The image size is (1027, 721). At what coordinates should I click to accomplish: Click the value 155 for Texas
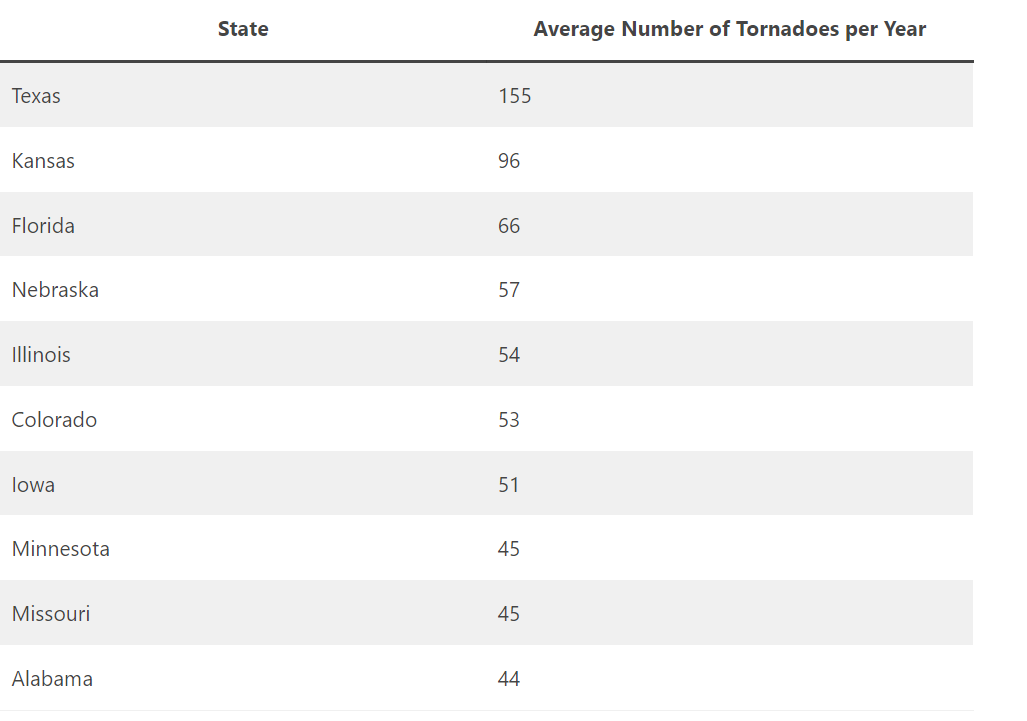515,96
